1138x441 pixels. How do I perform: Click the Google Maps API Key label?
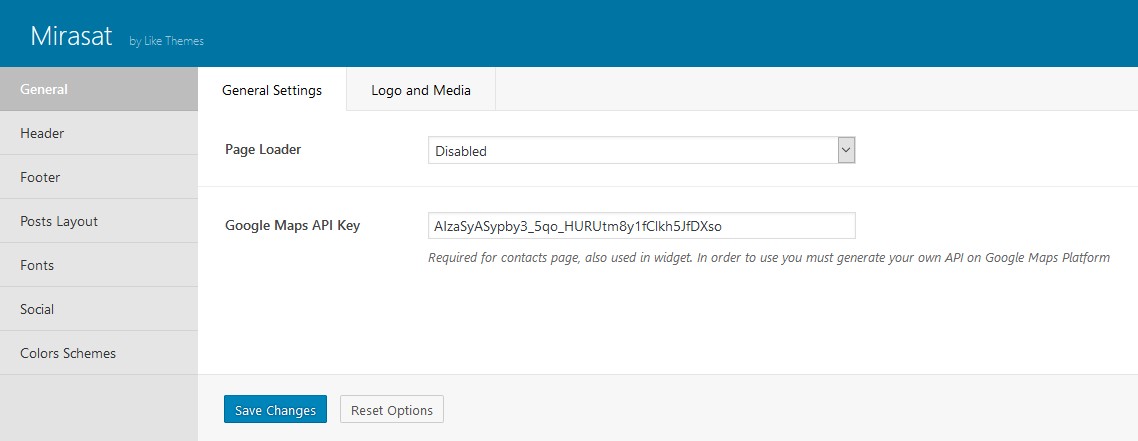[292, 225]
